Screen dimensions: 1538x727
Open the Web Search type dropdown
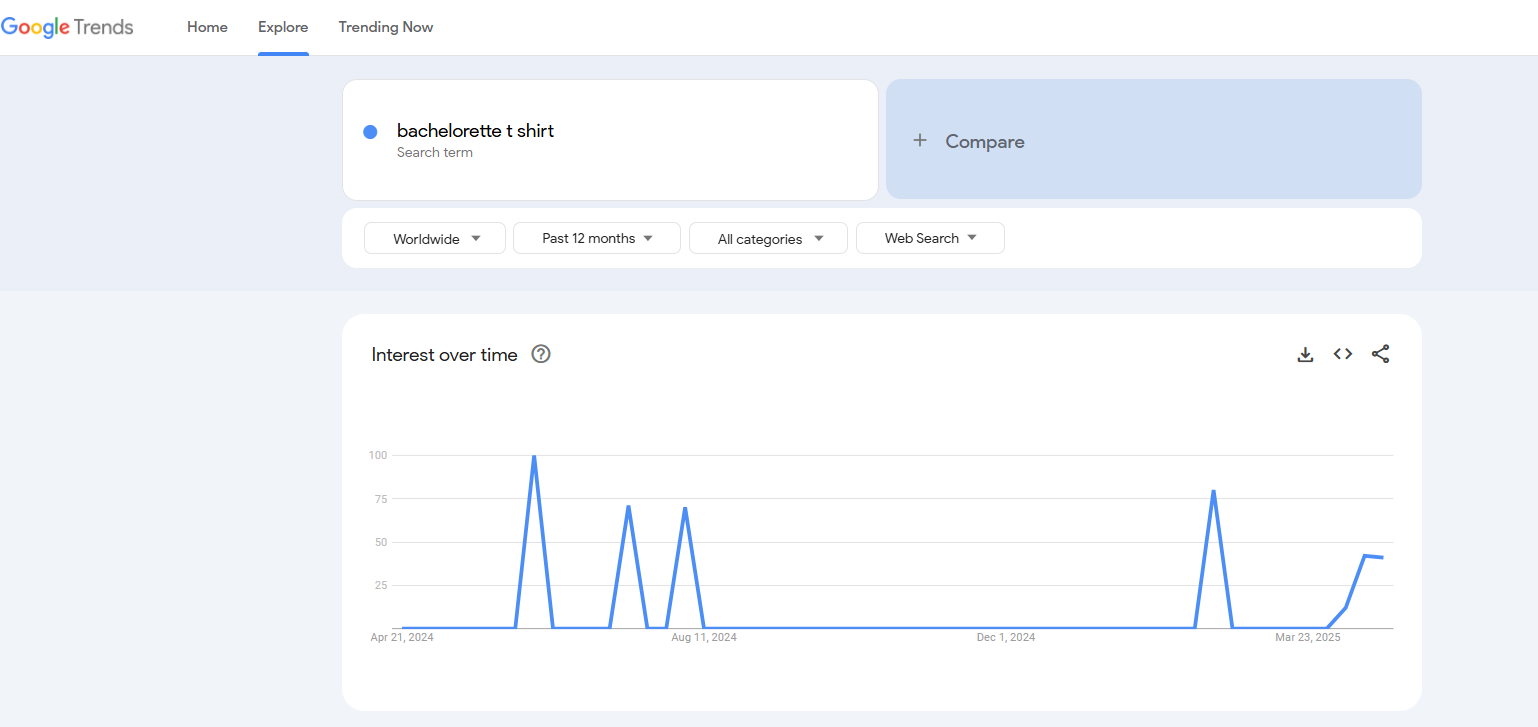coord(930,238)
